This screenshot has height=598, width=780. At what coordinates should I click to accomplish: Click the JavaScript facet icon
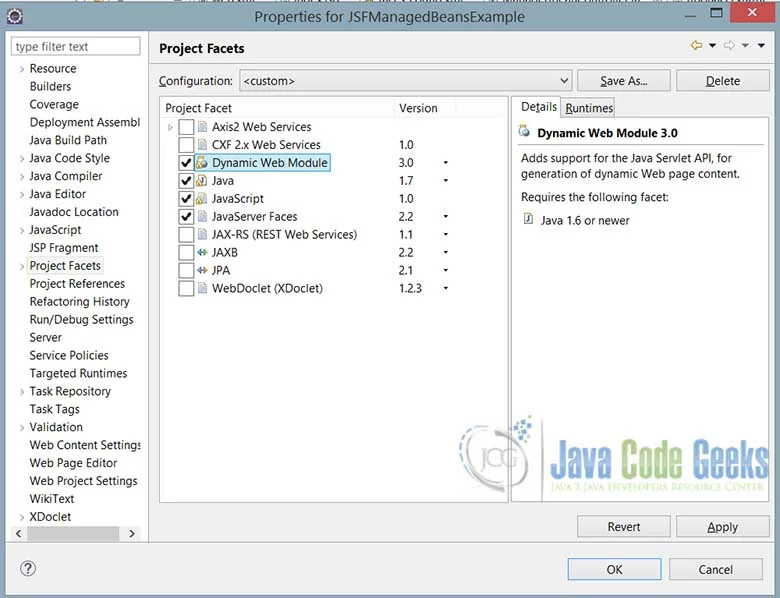201,199
